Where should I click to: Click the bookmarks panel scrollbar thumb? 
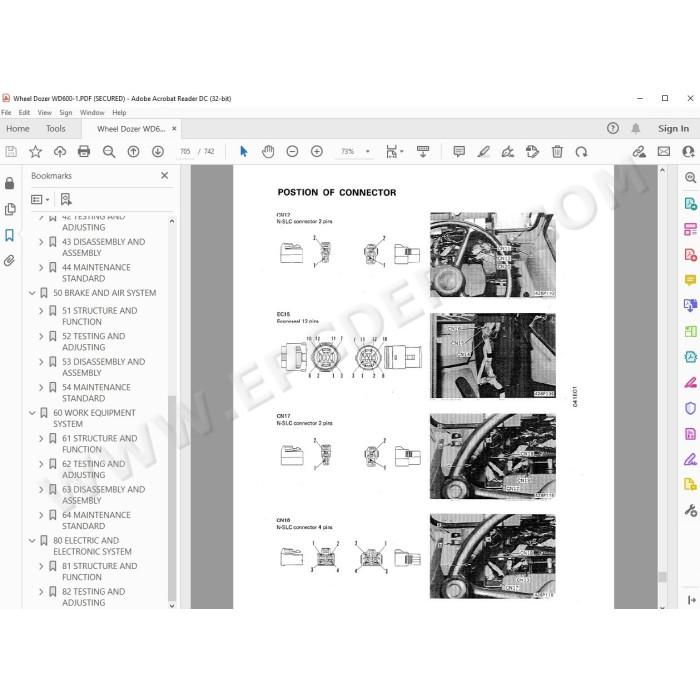coord(172,498)
